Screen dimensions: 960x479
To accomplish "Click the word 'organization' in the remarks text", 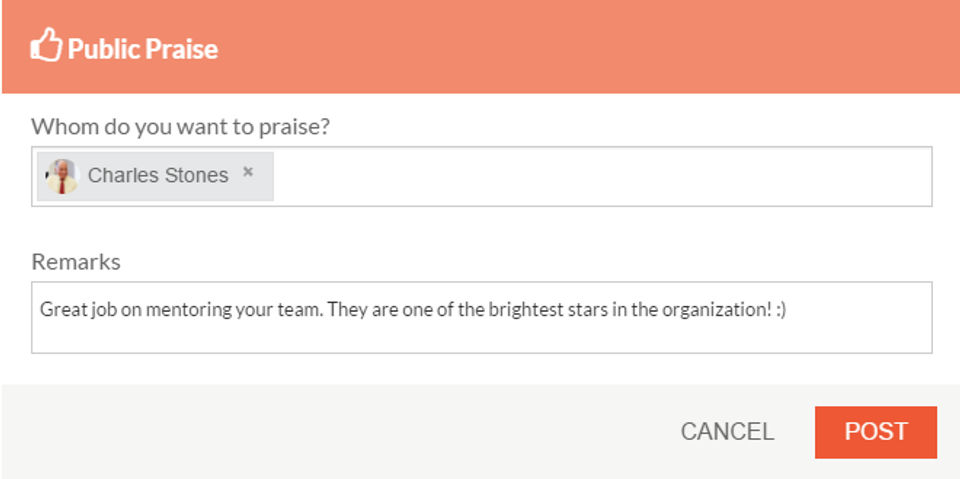I will [x=716, y=310].
